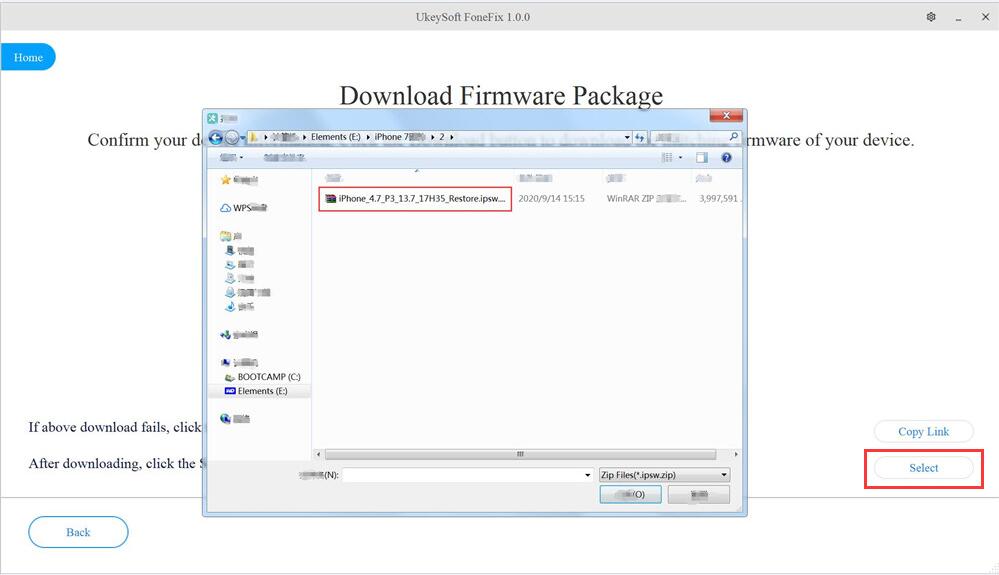This screenshot has width=999, height=575.
Task: Click the BOOTCAMP (C:) drive icon
Action: (x=230, y=377)
